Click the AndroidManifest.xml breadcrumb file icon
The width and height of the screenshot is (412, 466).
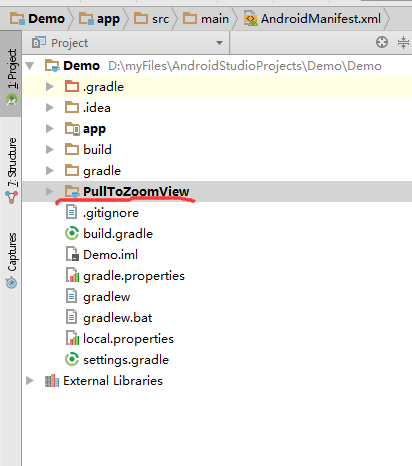pyautogui.click(x=251, y=19)
